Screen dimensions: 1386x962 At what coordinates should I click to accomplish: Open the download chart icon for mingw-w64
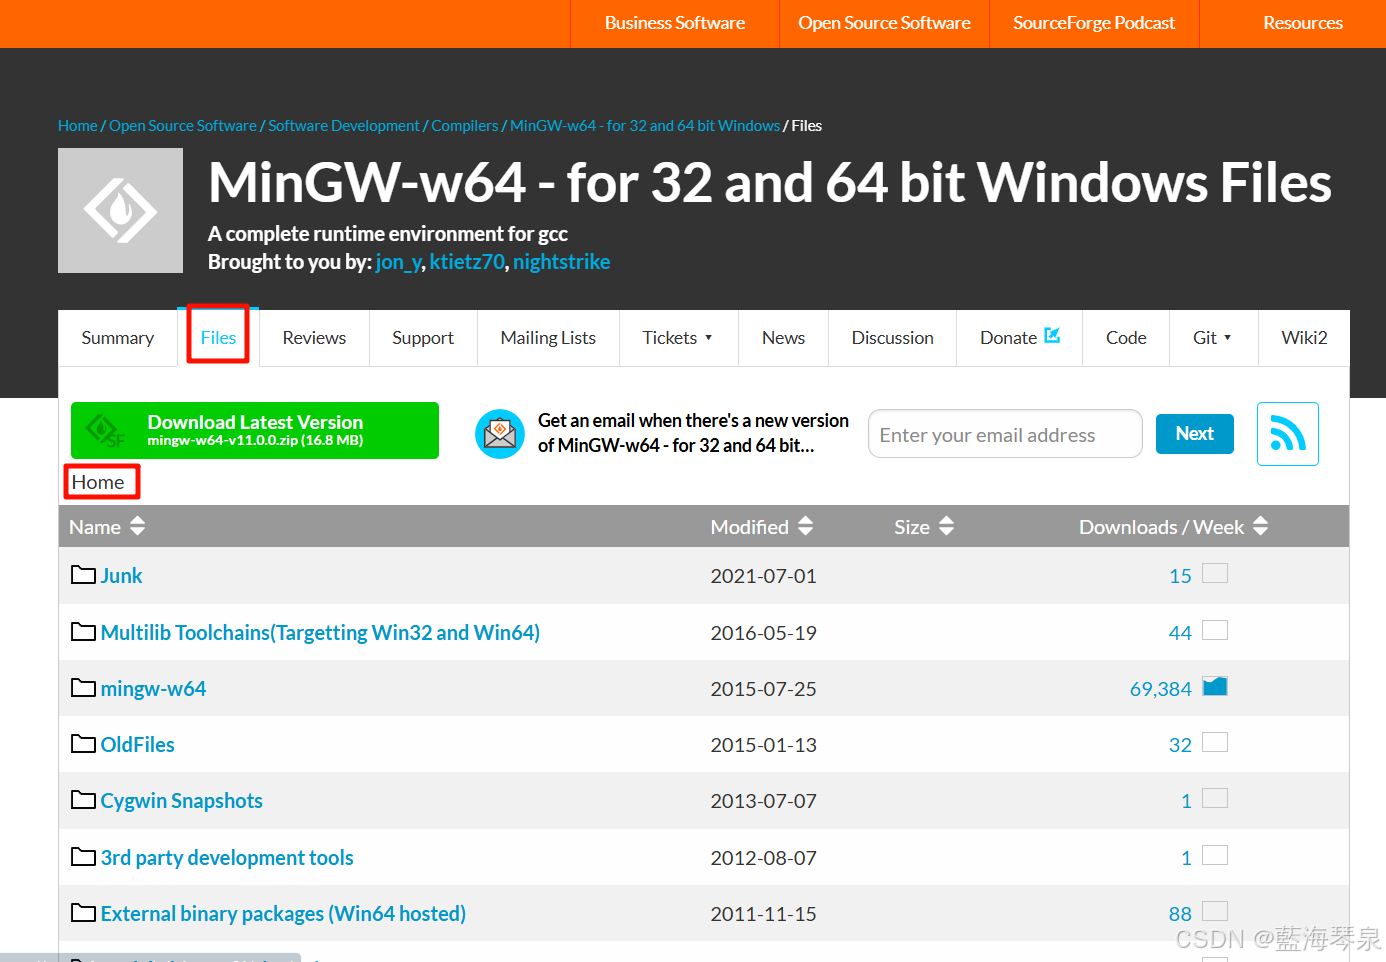pyautogui.click(x=1215, y=687)
